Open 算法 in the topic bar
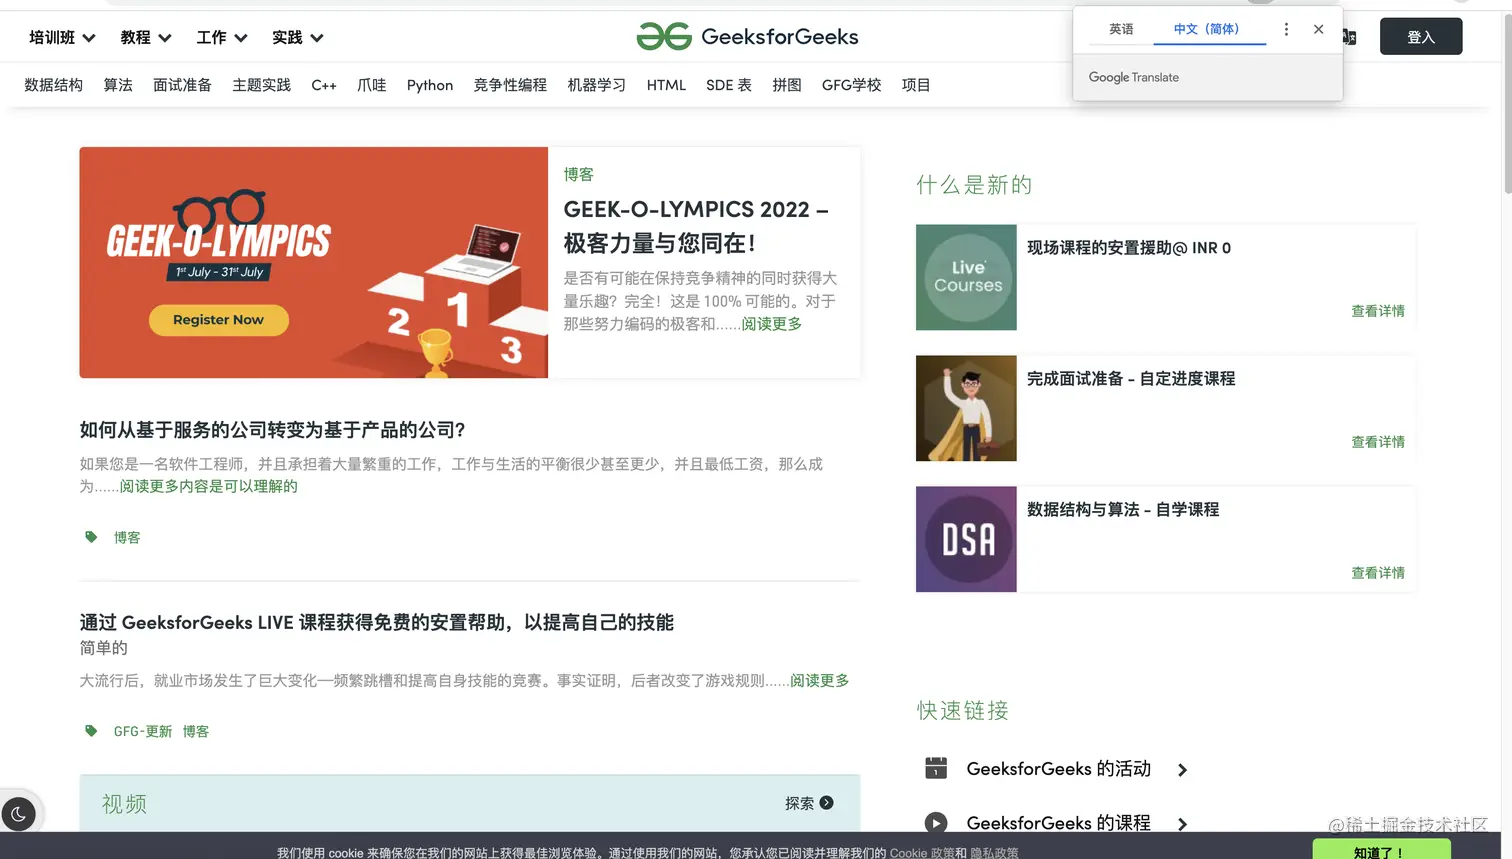The width and height of the screenshot is (1512, 859). (118, 85)
